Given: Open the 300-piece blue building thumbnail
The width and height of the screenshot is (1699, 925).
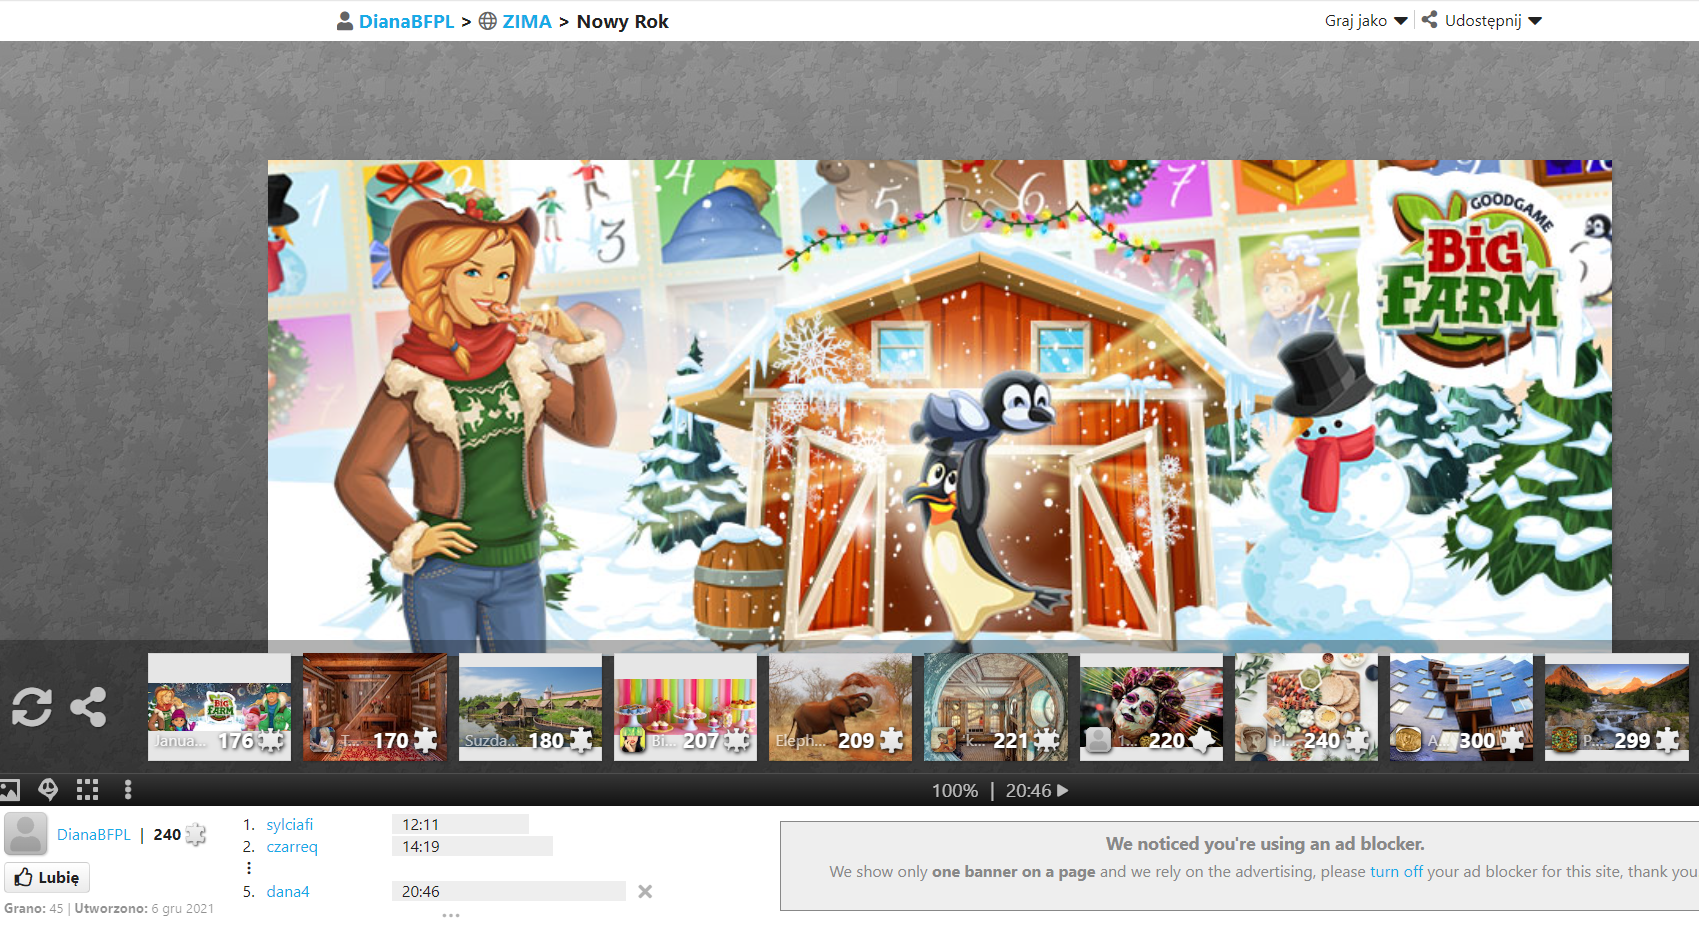Looking at the screenshot, I should 1461,707.
